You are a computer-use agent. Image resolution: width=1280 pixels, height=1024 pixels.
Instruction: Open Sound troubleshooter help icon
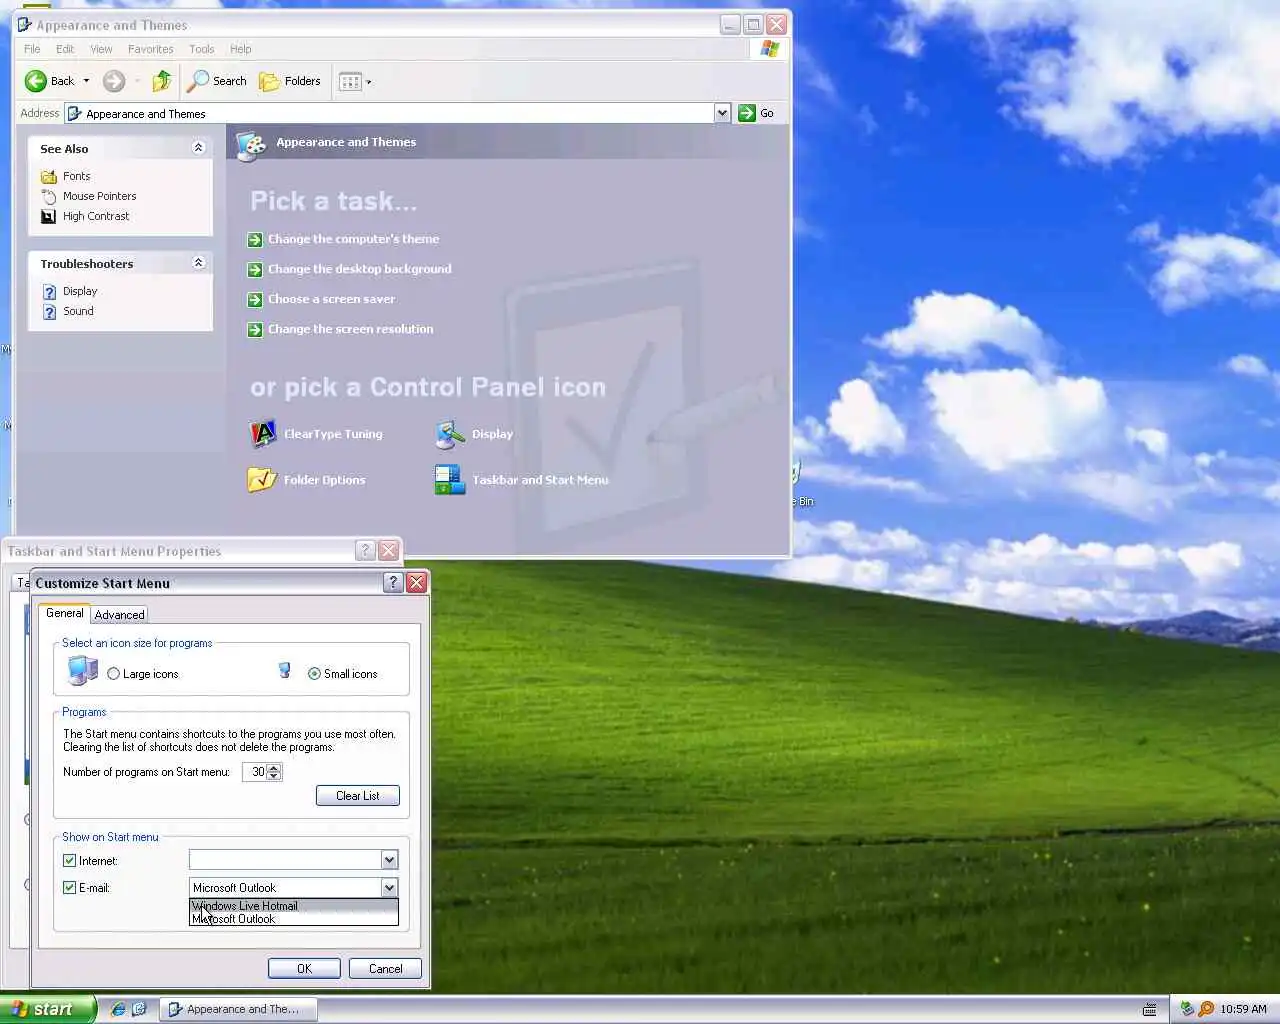point(49,312)
